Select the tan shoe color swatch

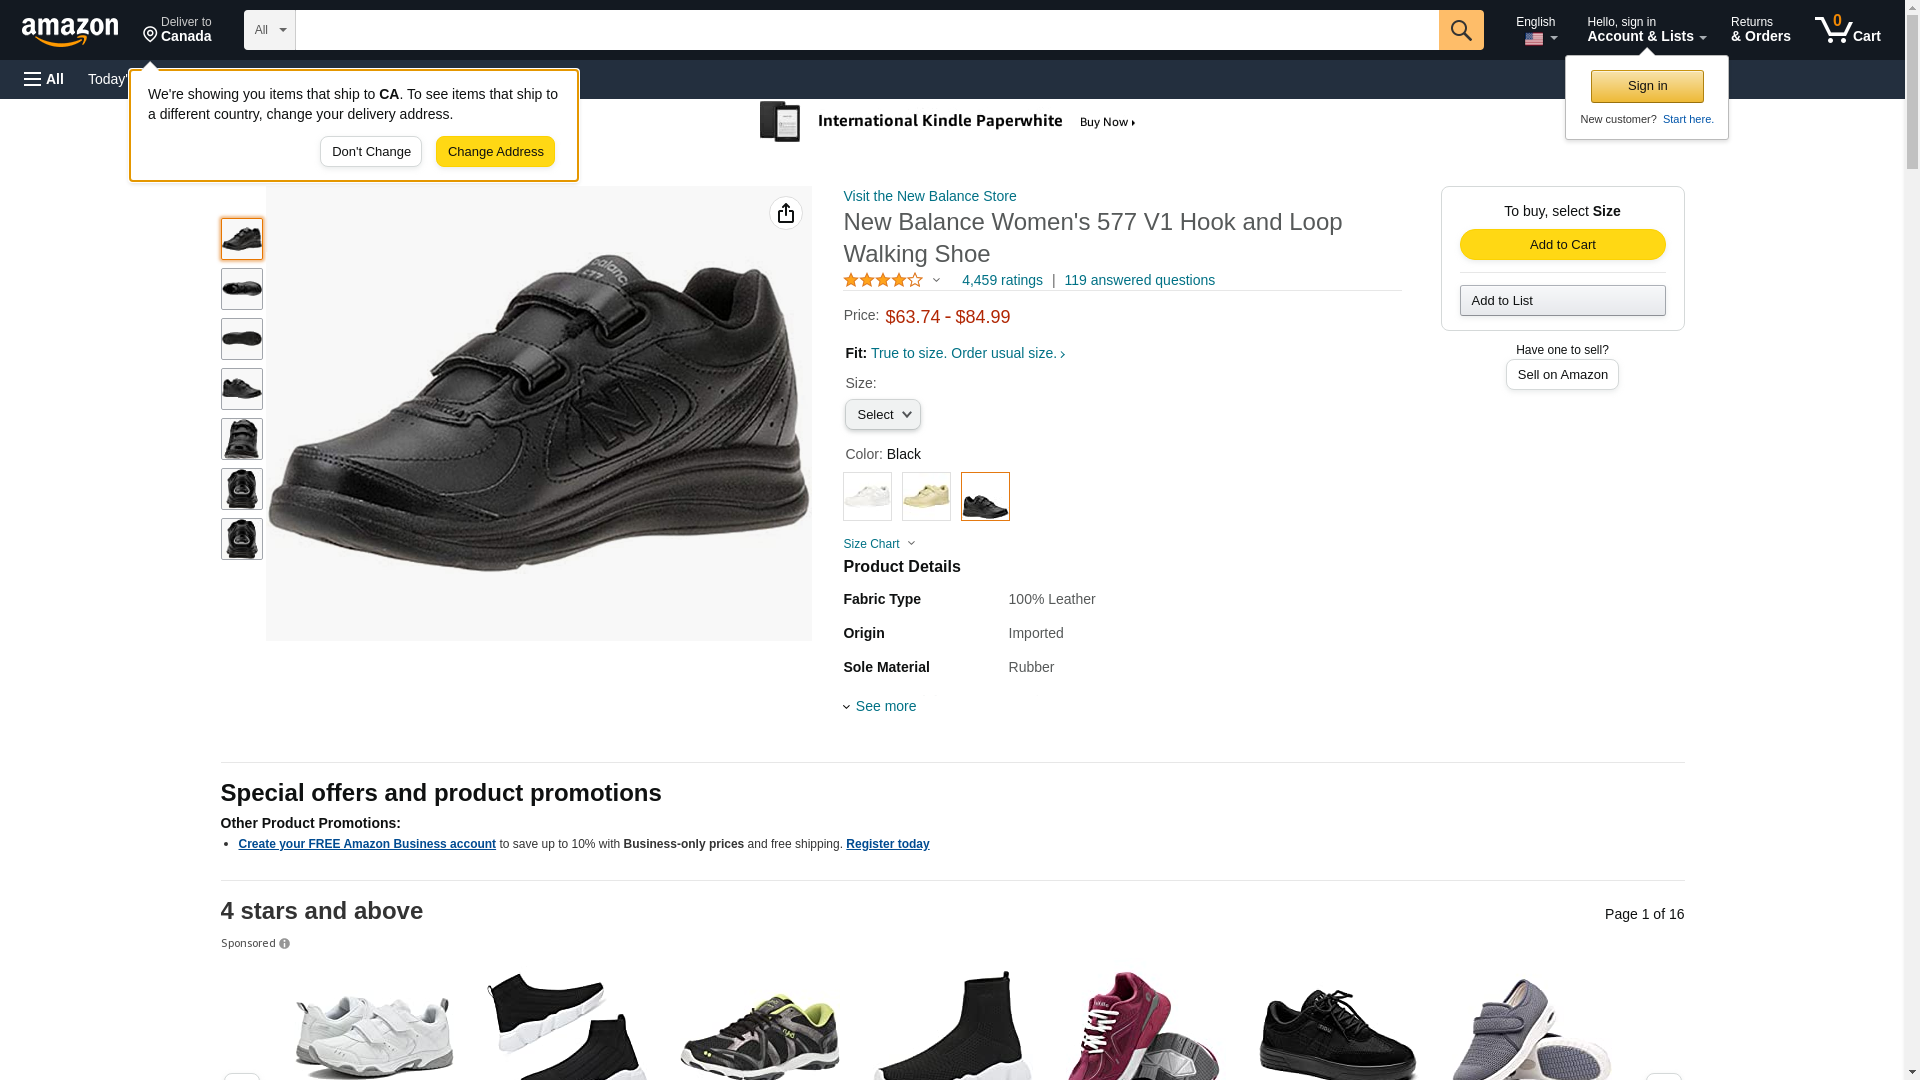coord(926,496)
